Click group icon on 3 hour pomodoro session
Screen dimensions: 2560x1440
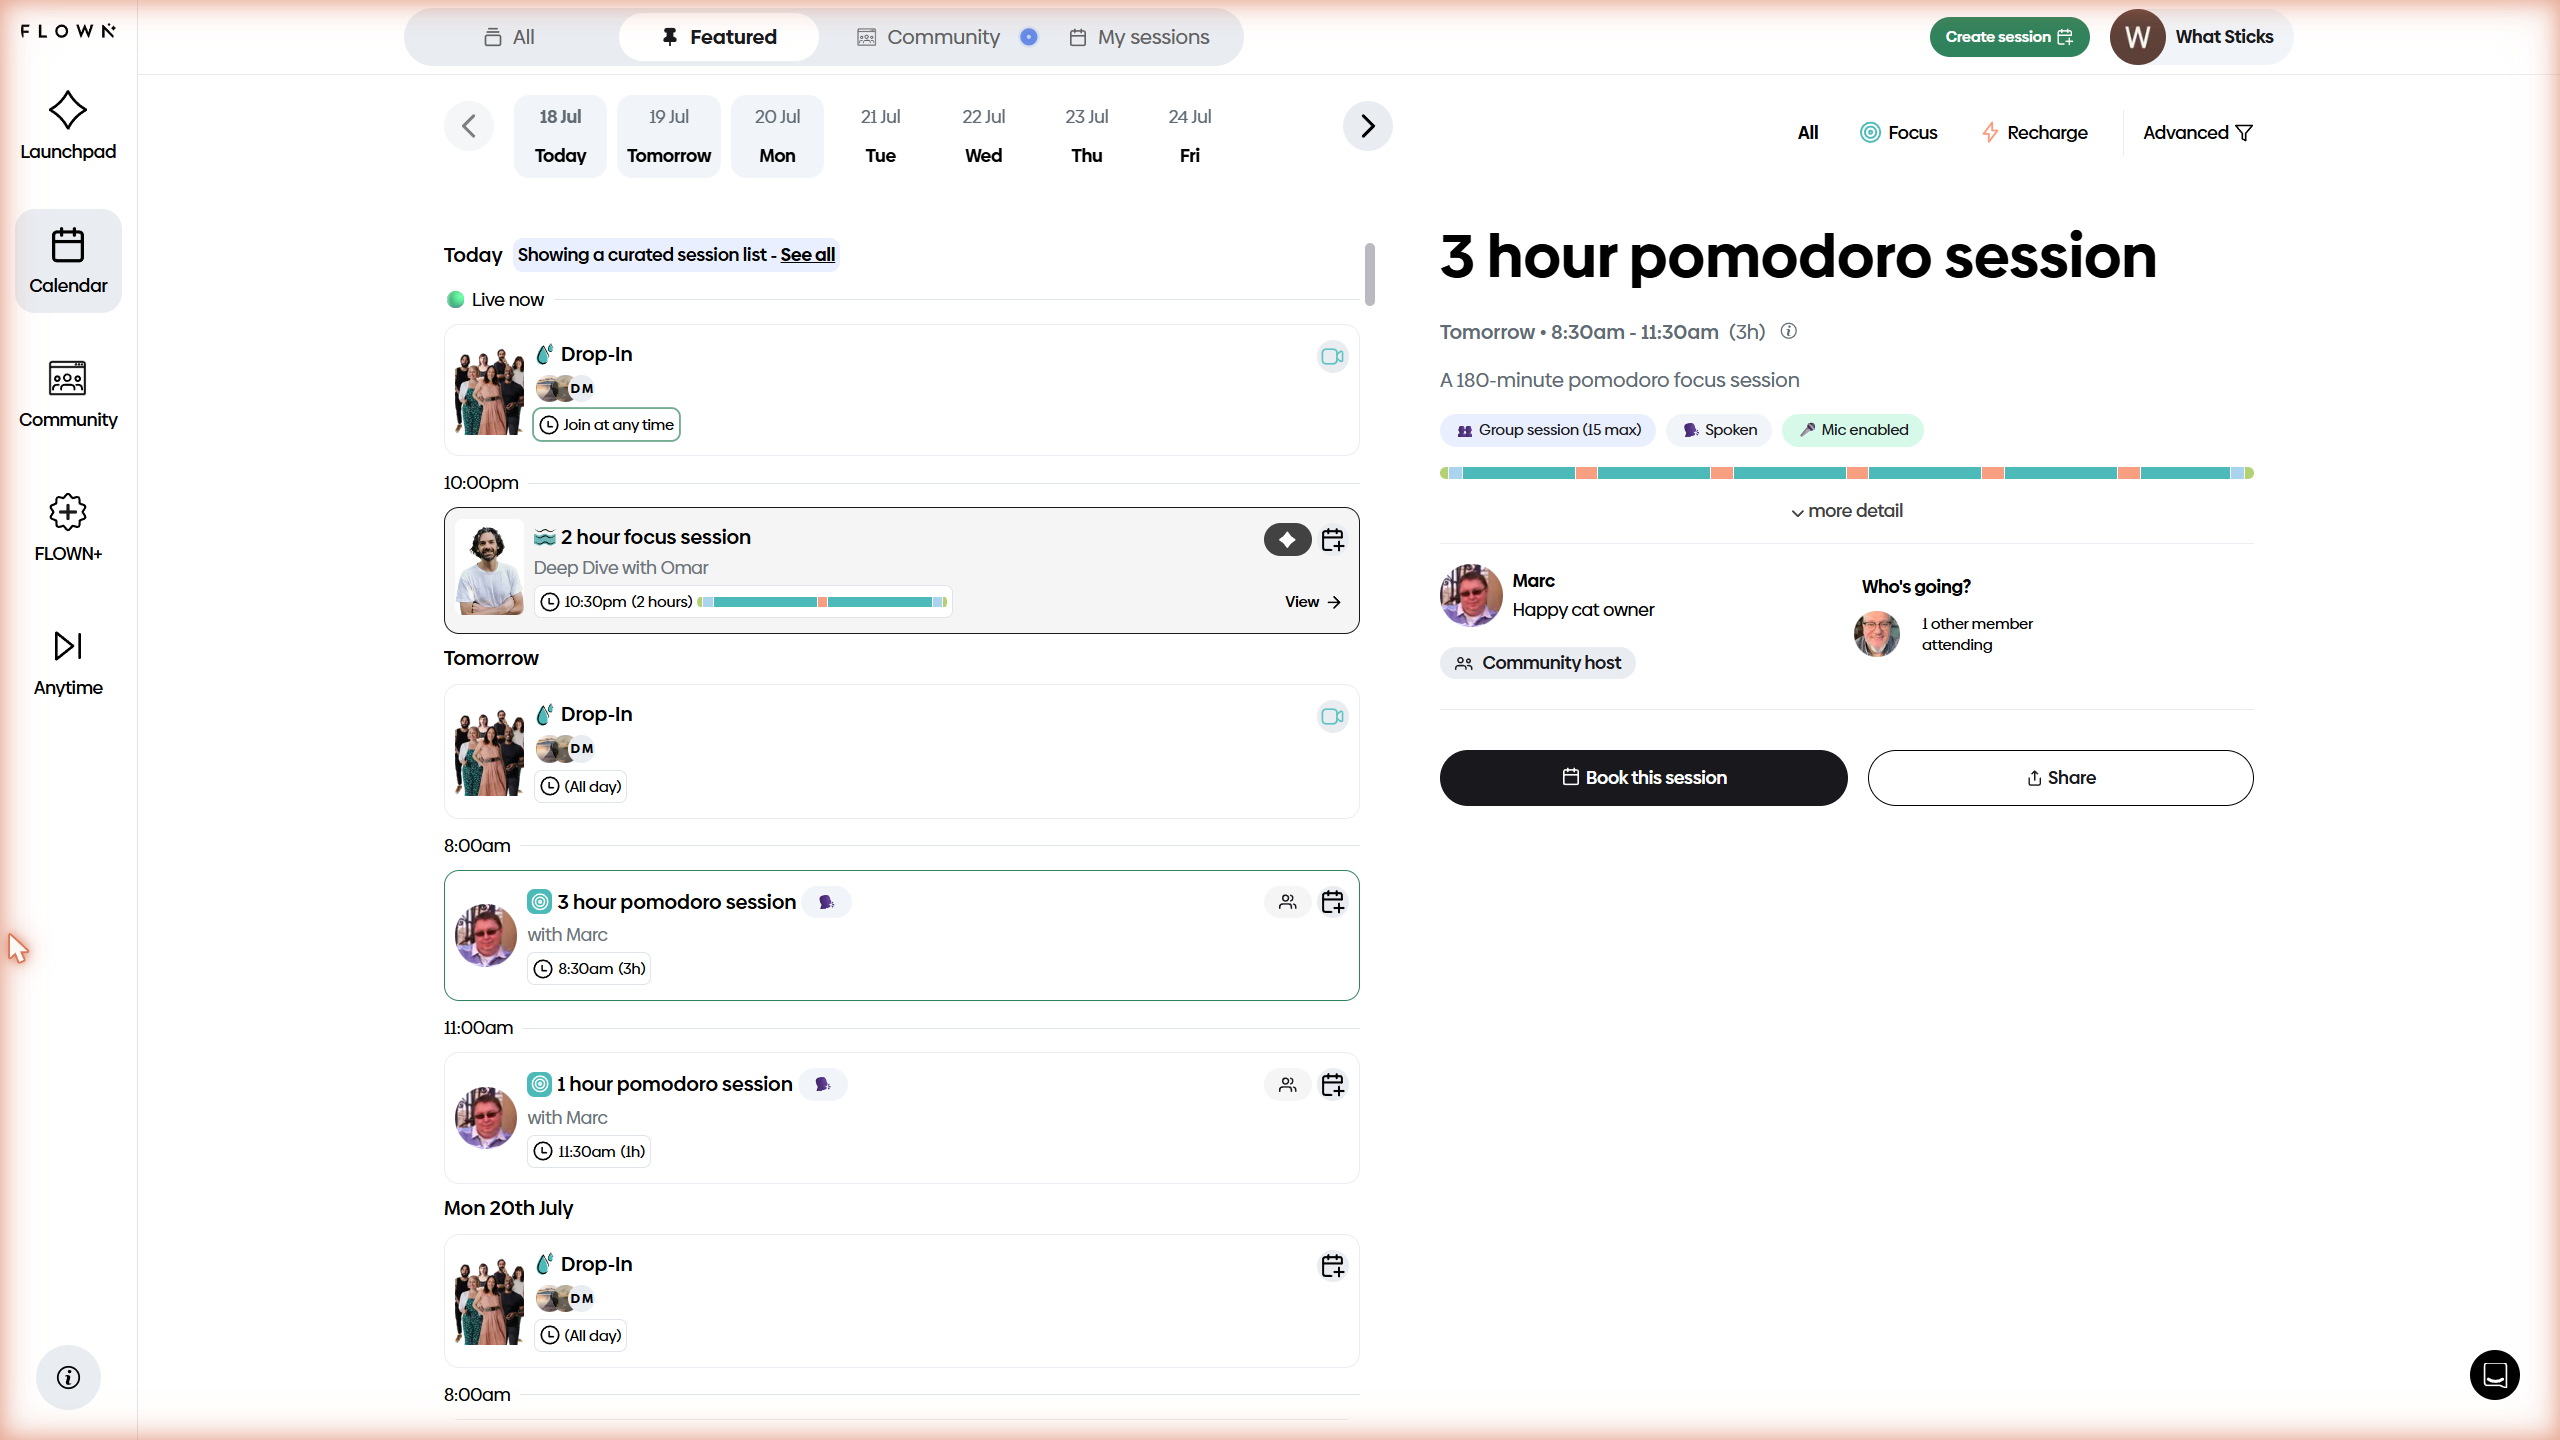(x=1288, y=902)
